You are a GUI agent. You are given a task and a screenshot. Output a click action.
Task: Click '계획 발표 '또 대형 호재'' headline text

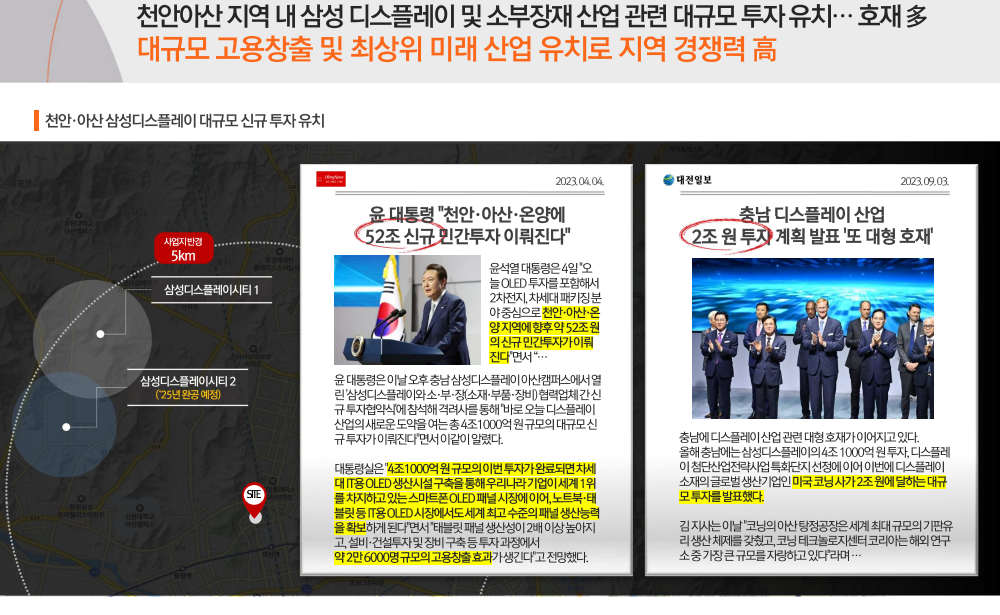(x=853, y=237)
